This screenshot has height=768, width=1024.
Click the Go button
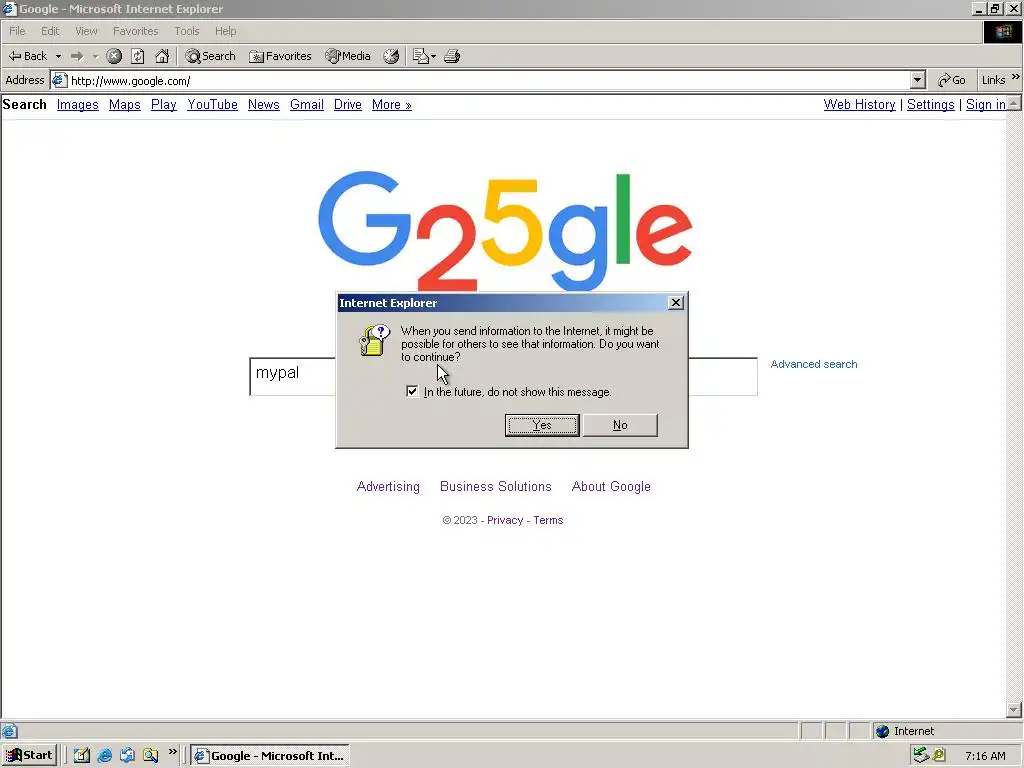tap(952, 80)
